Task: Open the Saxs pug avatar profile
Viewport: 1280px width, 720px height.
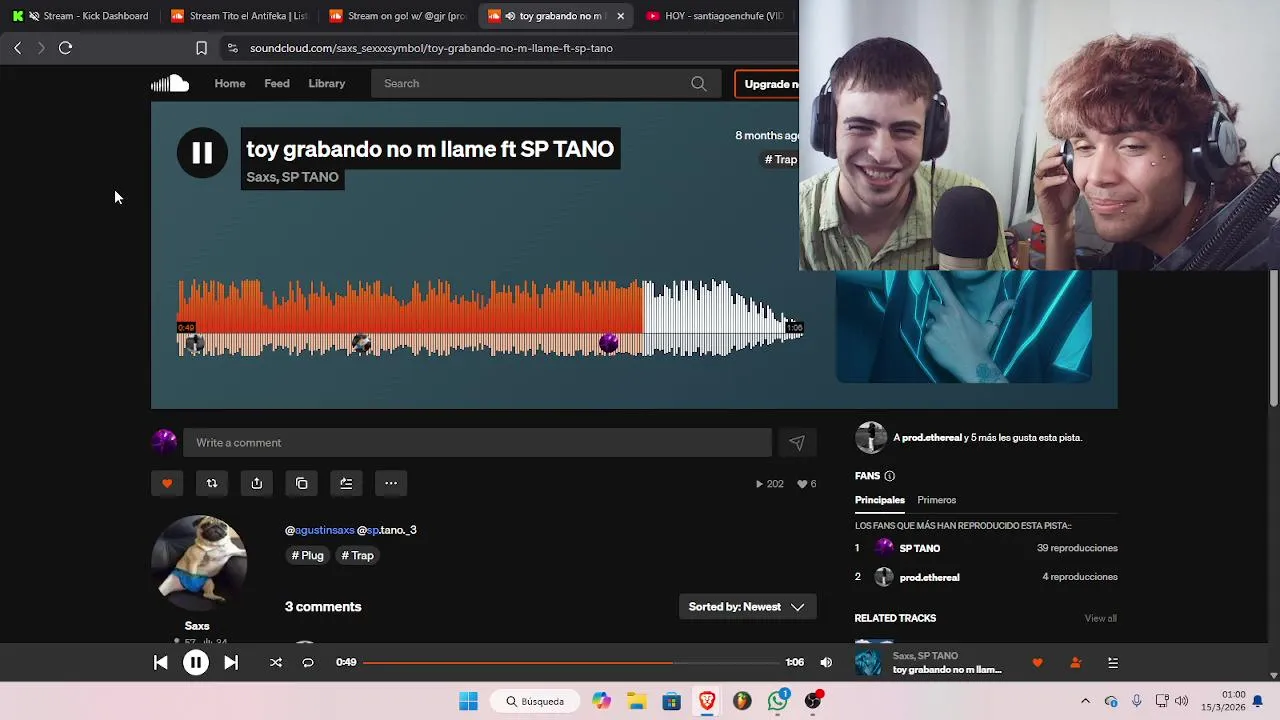Action: point(199,563)
